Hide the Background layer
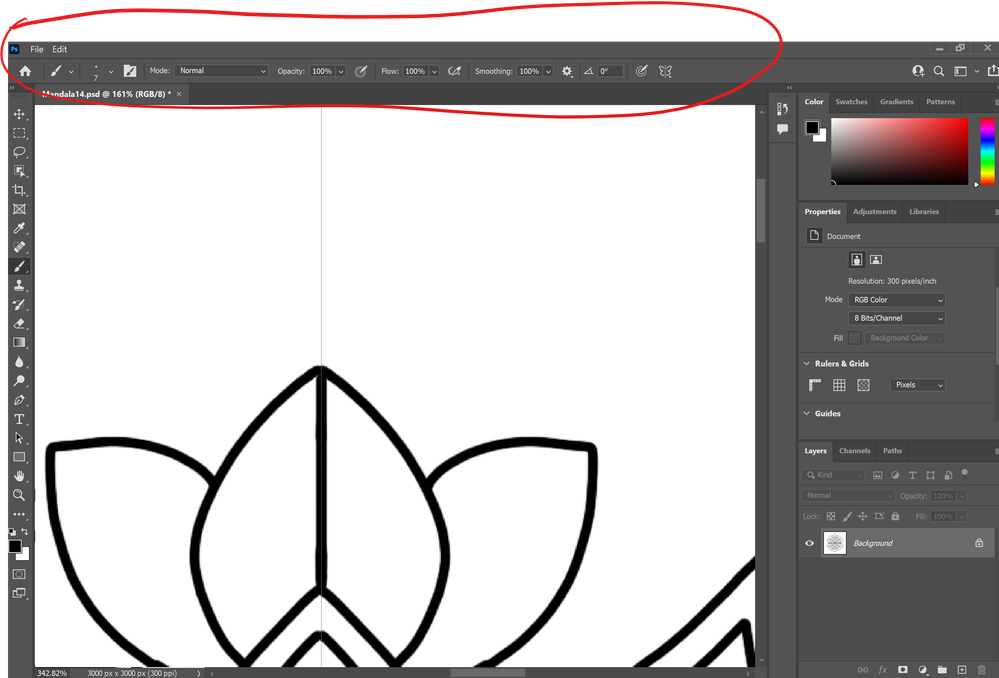Image resolution: width=999 pixels, height=678 pixels. click(809, 543)
